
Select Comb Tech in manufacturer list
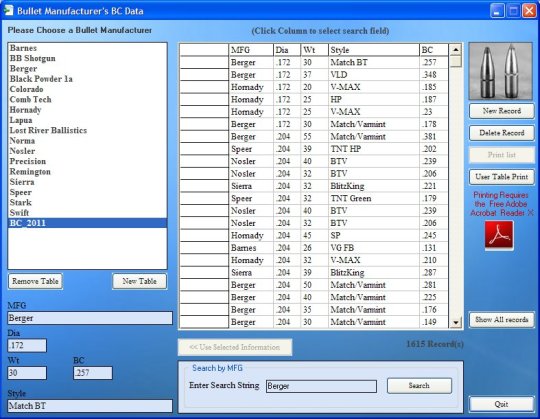tap(87, 99)
